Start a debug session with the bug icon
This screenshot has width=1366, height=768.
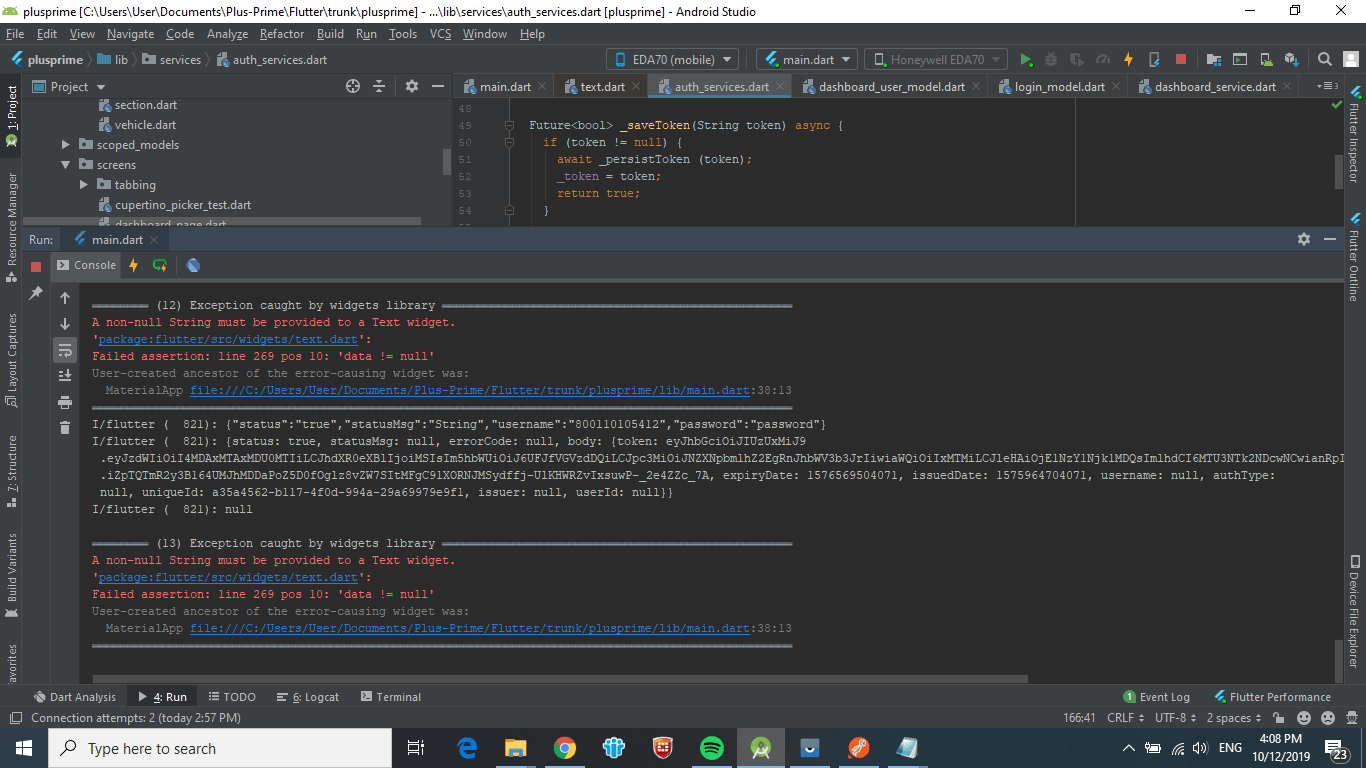(x=1050, y=59)
